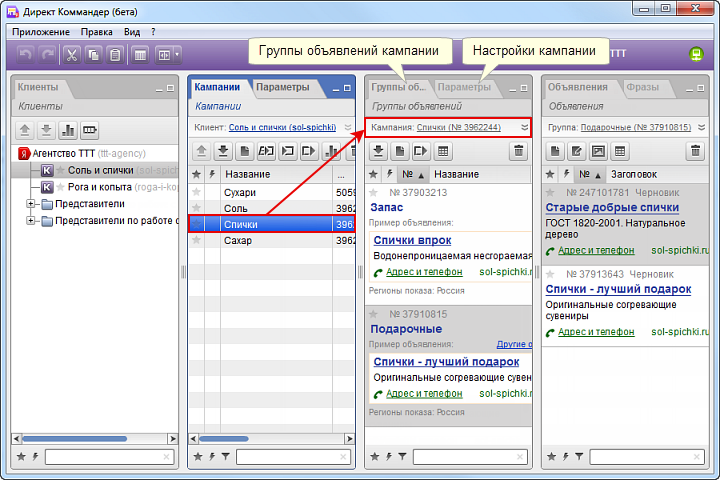Open the Подарочные (№ 37910815) group link
Viewport: 720px width, 480px height.
click(x=636, y=127)
